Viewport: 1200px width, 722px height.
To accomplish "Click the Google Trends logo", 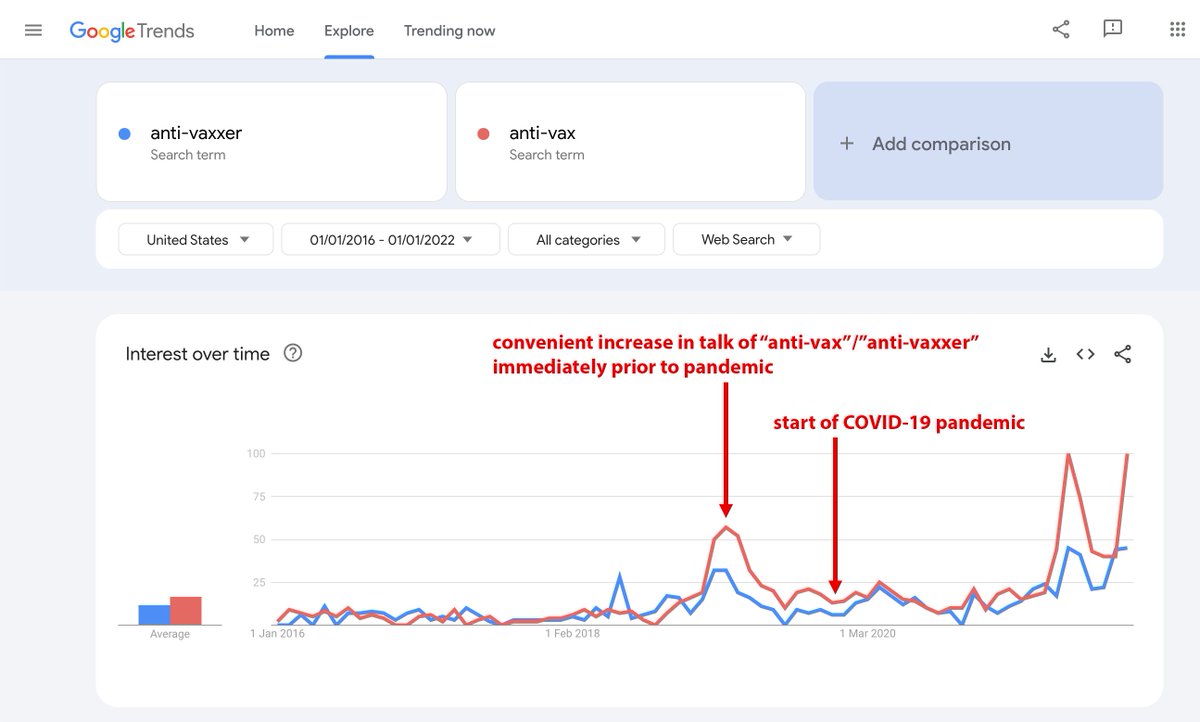I will (x=132, y=30).
